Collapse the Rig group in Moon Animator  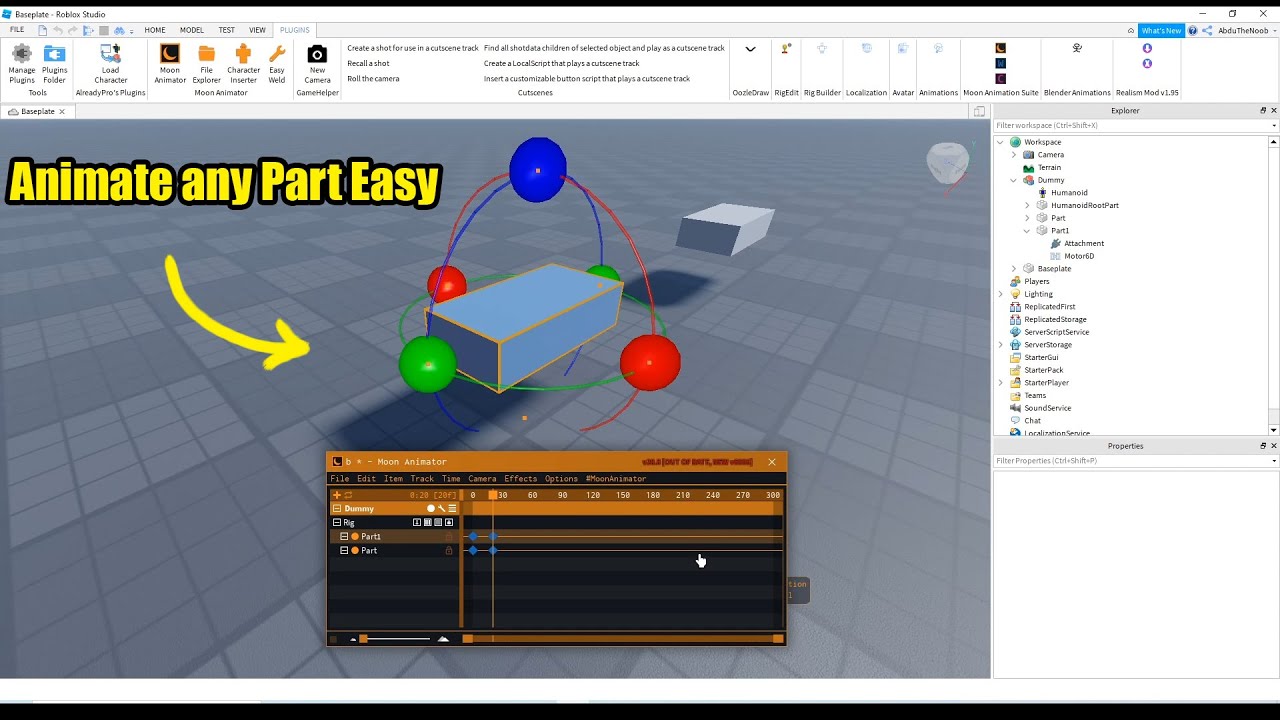(337, 523)
